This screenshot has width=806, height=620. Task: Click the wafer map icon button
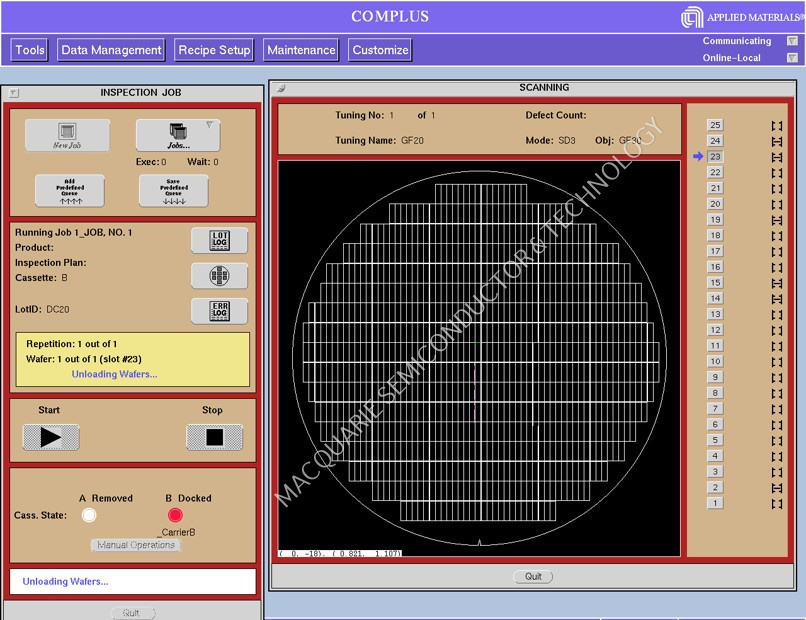(x=219, y=276)
